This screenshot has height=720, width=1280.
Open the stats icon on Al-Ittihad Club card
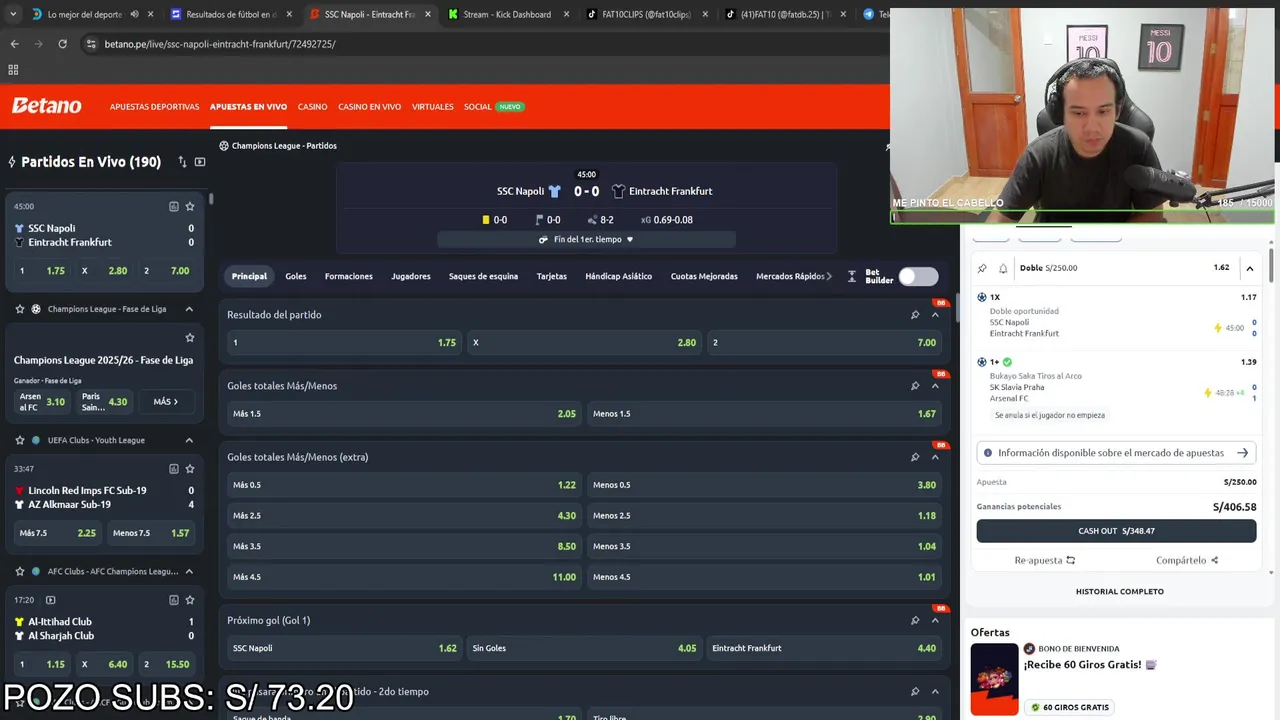(x=174, y=600)
